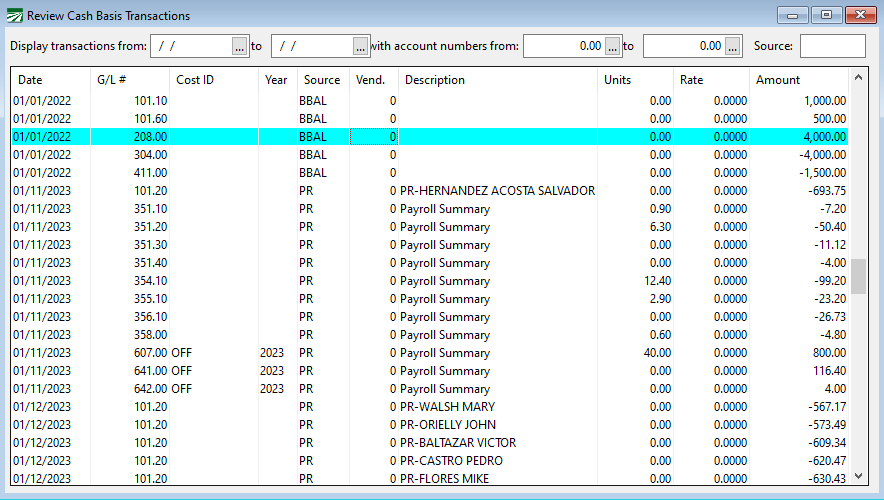
Task: Select amount 800.00 cell
Action: 799,353
